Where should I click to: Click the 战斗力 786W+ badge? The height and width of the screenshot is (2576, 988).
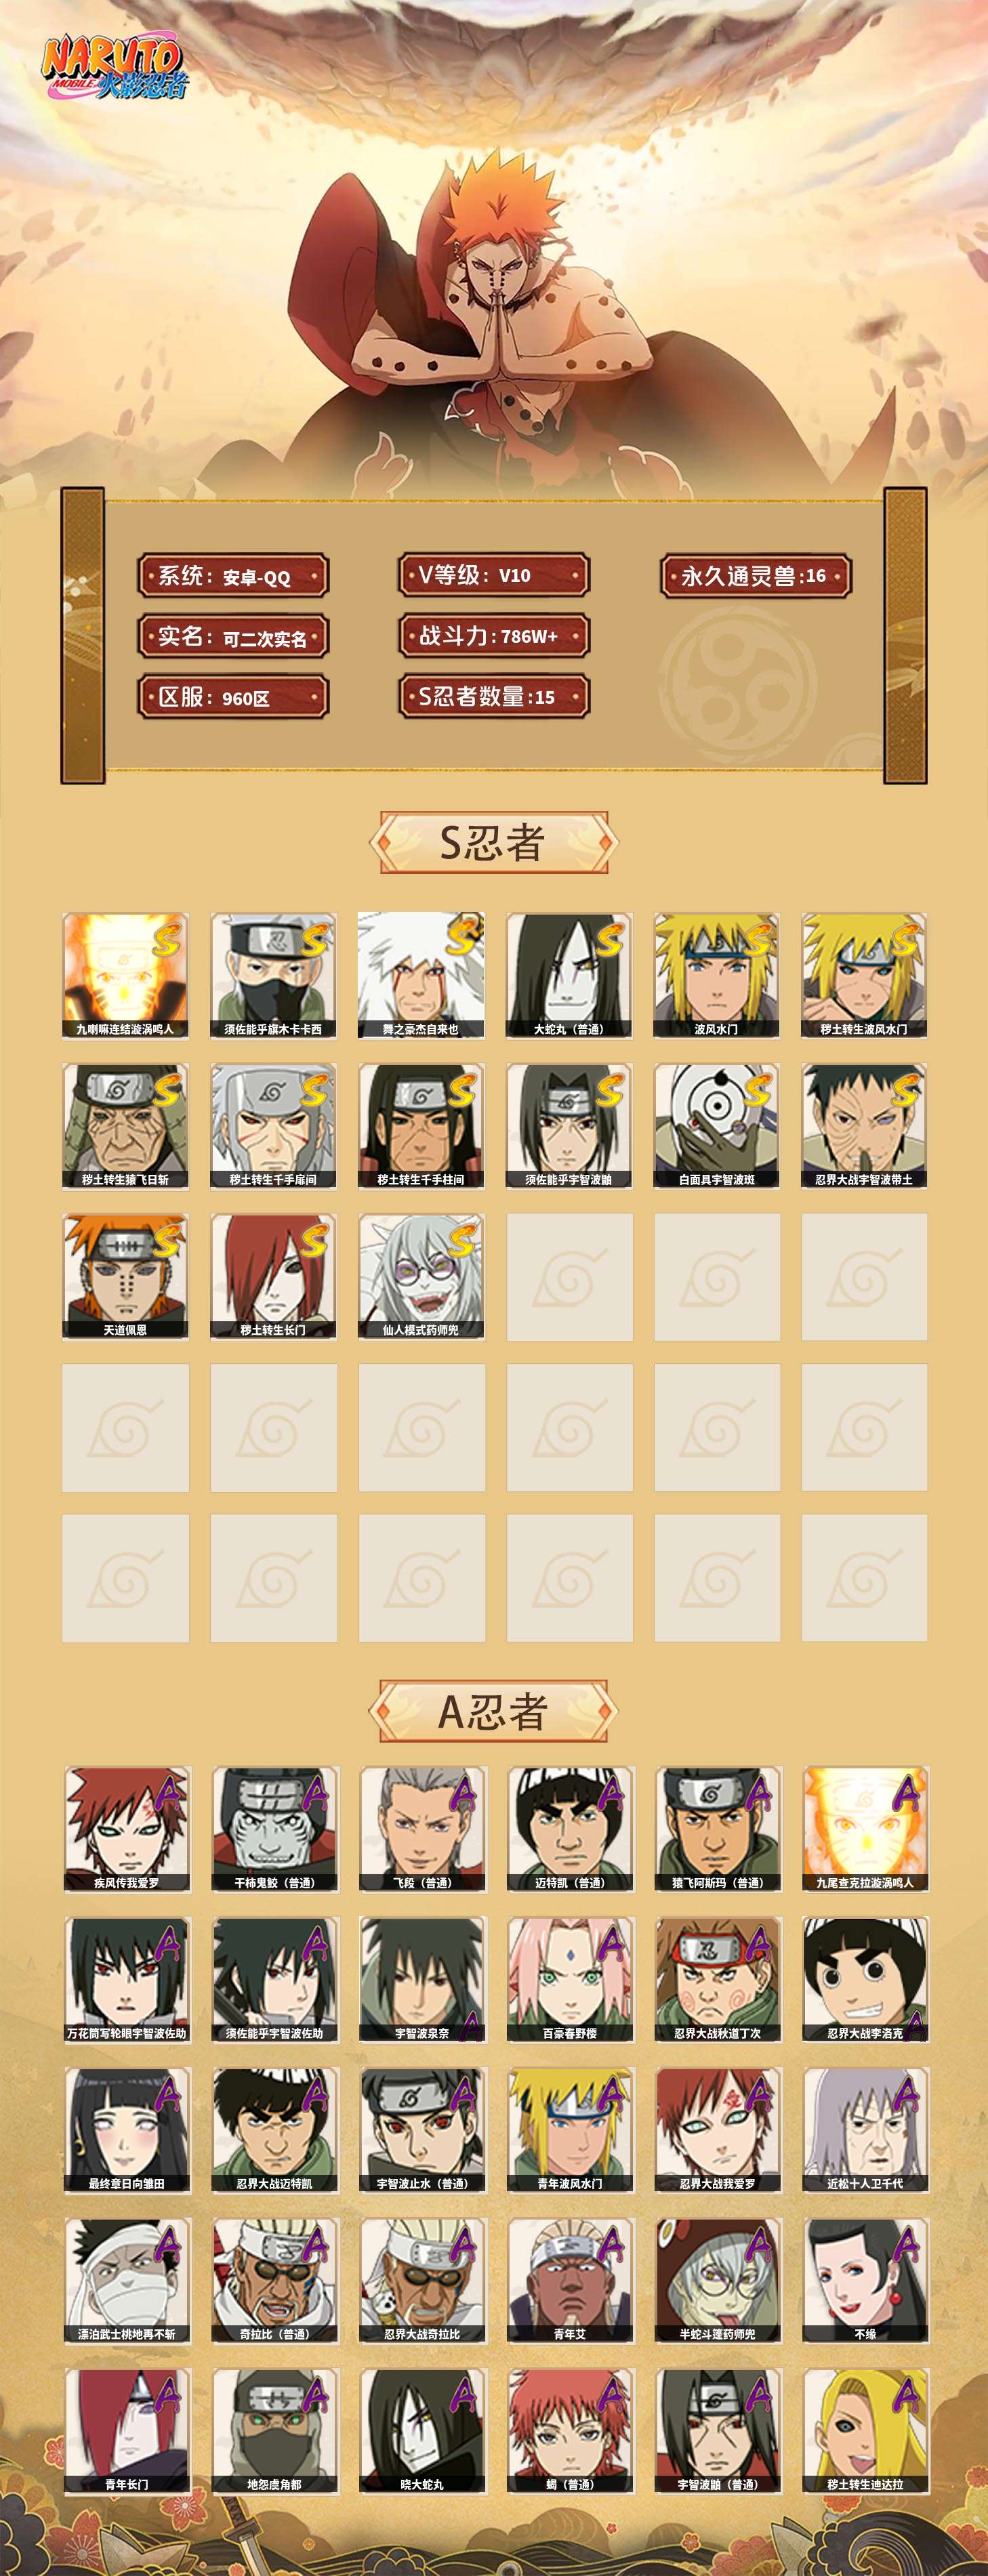click(493, 636)
